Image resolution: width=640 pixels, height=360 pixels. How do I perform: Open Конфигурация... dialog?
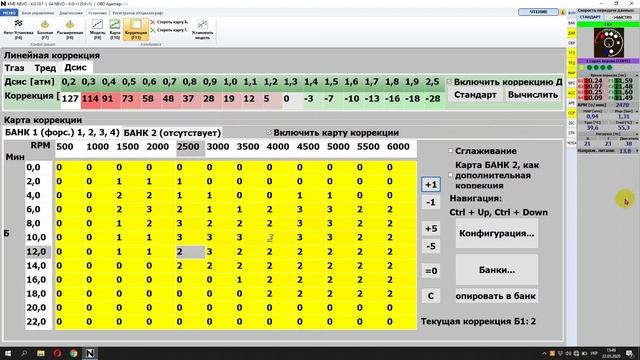(x=497, y=233)
